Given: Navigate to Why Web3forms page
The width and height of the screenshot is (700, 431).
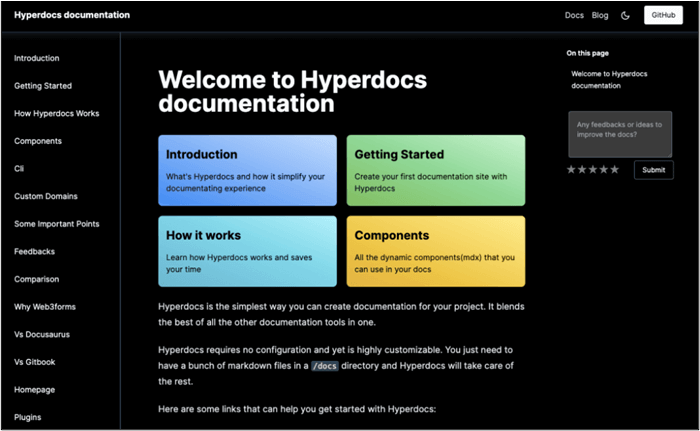Looking at the screenshot, I should click(x=45, y=307).
